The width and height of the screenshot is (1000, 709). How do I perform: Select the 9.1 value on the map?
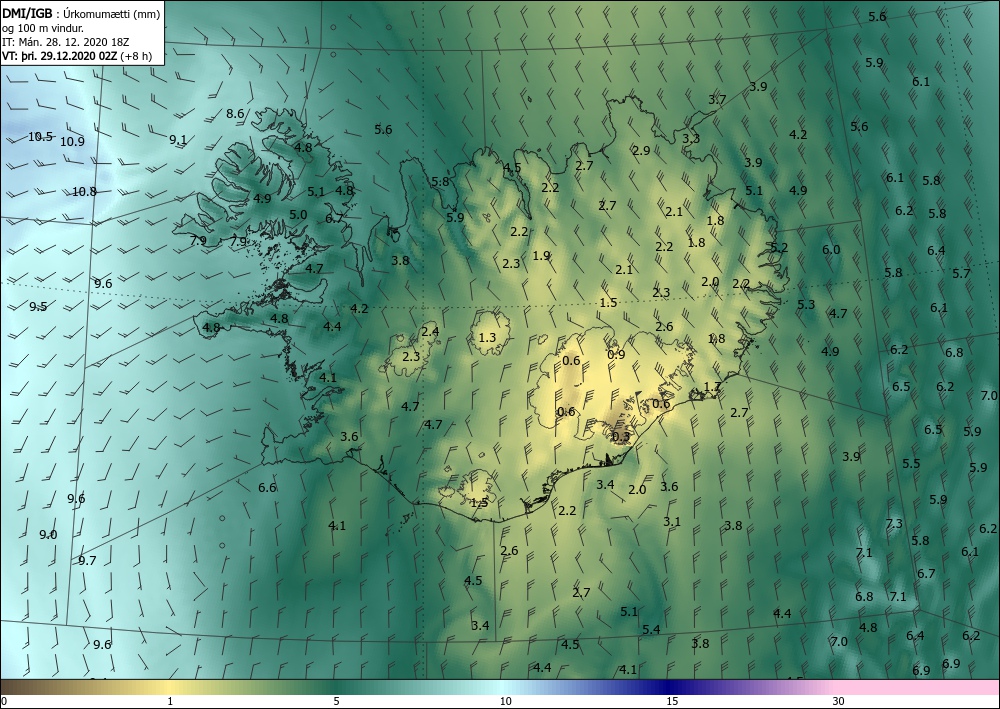(x=178, y=140)
